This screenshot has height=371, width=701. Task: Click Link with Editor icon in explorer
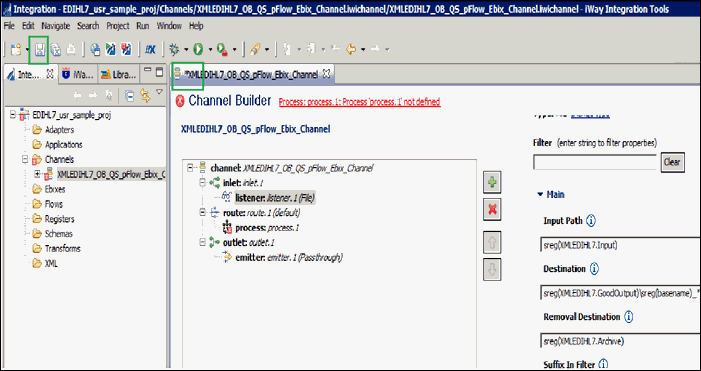tap(145, 95)
